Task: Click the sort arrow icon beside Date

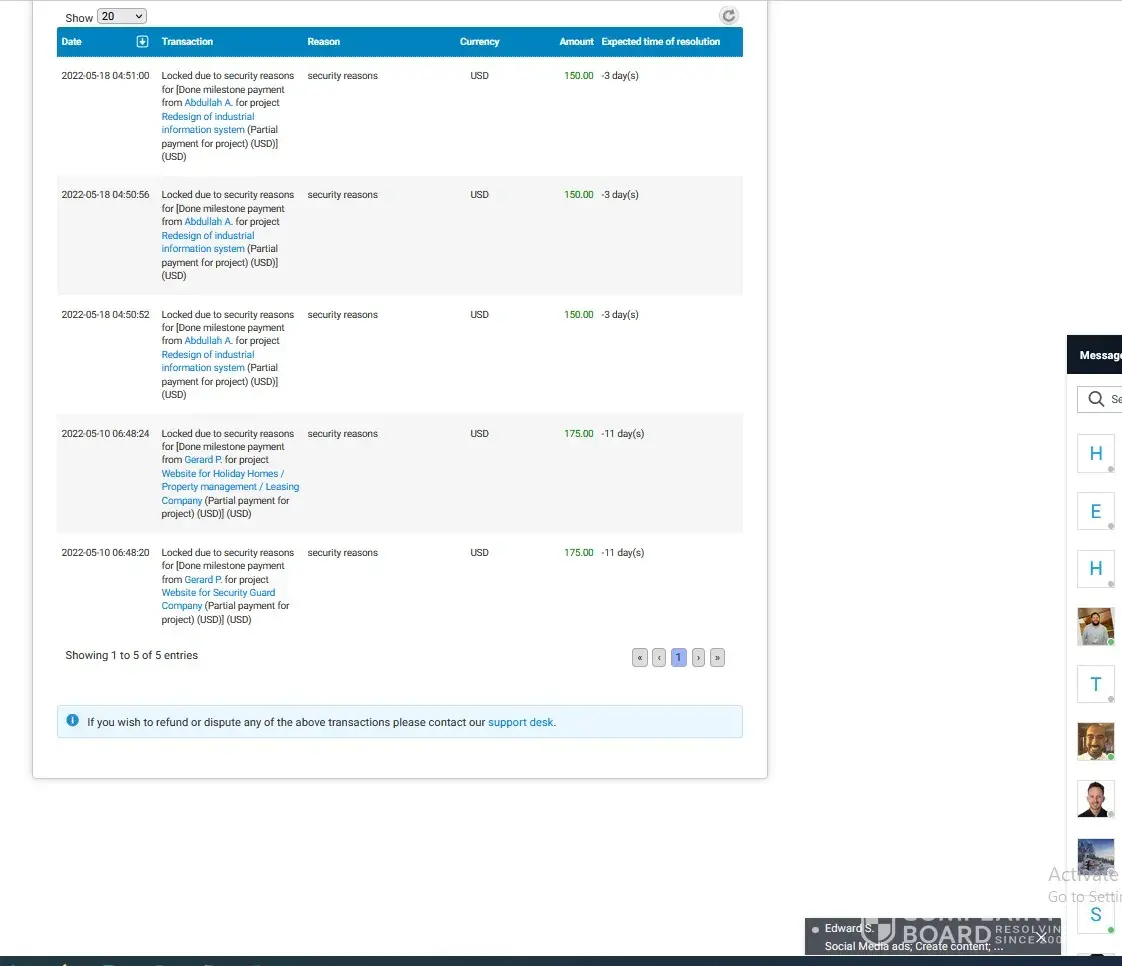Action: (x=142, y=42)
